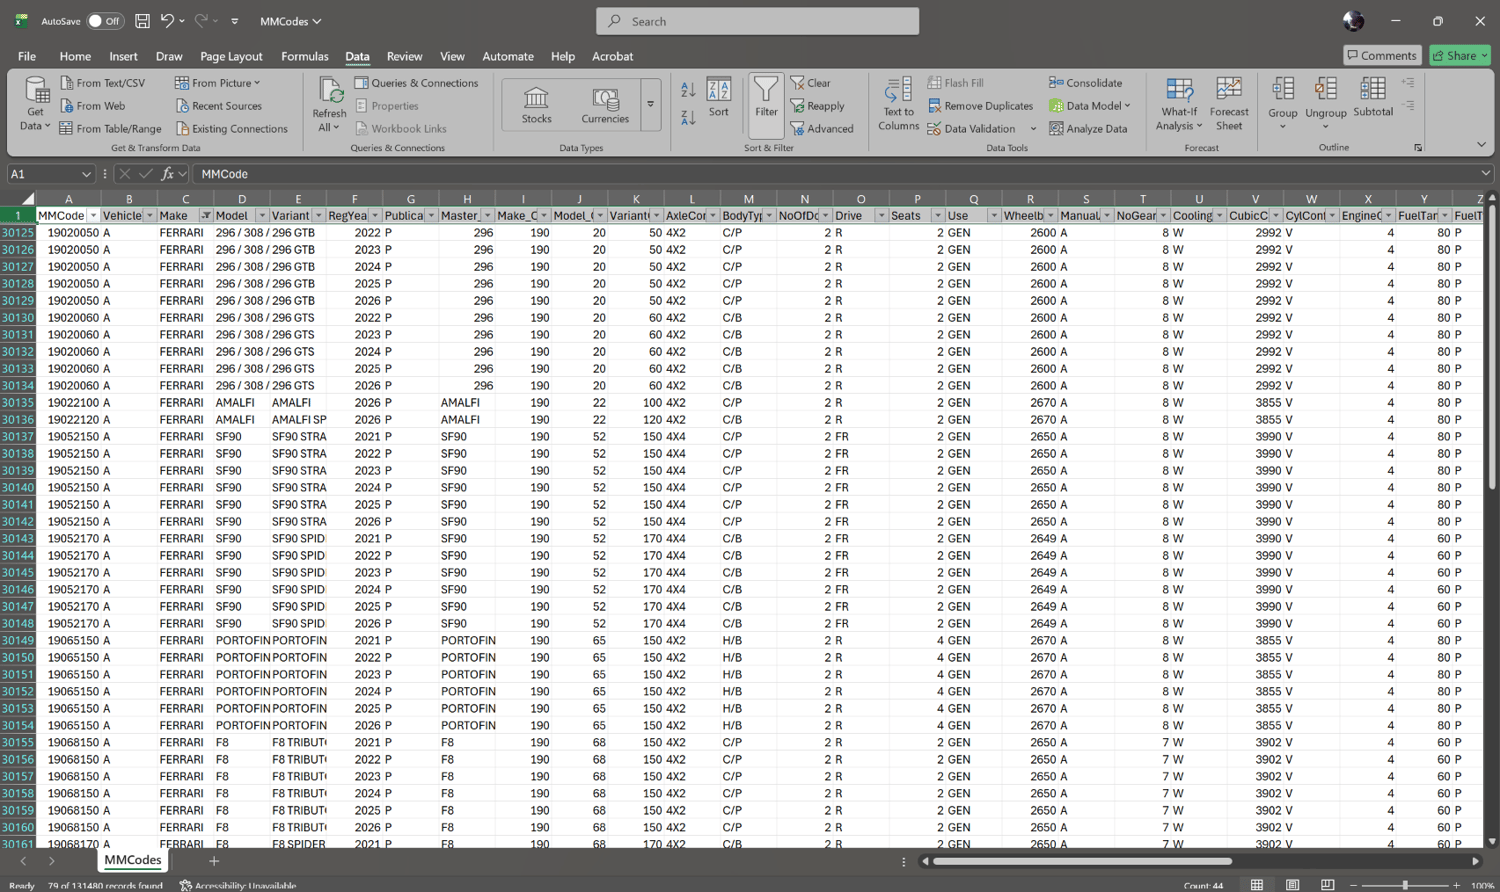Viewport: 1500px width, 892px height.
Task: Click From Table/Range button
Action: 110,129
